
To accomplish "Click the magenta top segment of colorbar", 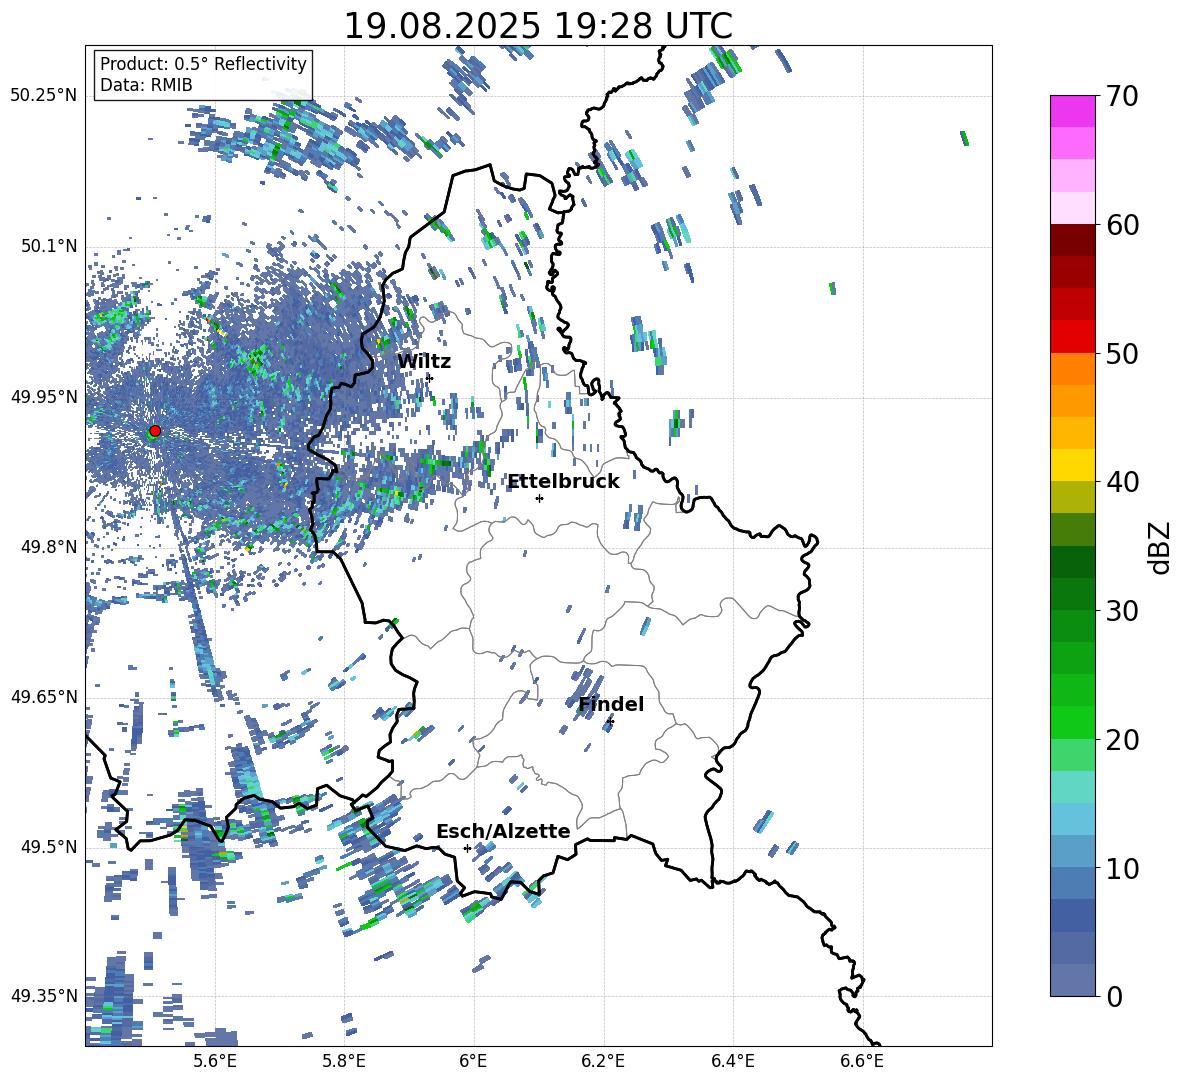I will coord(1073,111).
